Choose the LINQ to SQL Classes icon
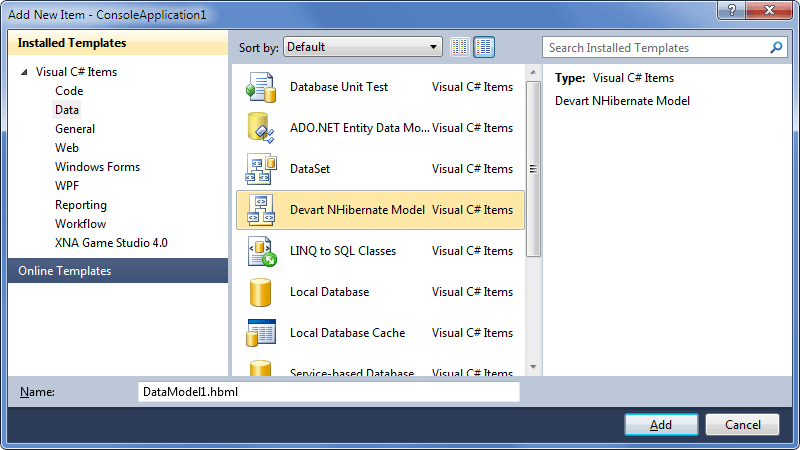The height and width of the screenshot is (450, 800). coord(262,251)
